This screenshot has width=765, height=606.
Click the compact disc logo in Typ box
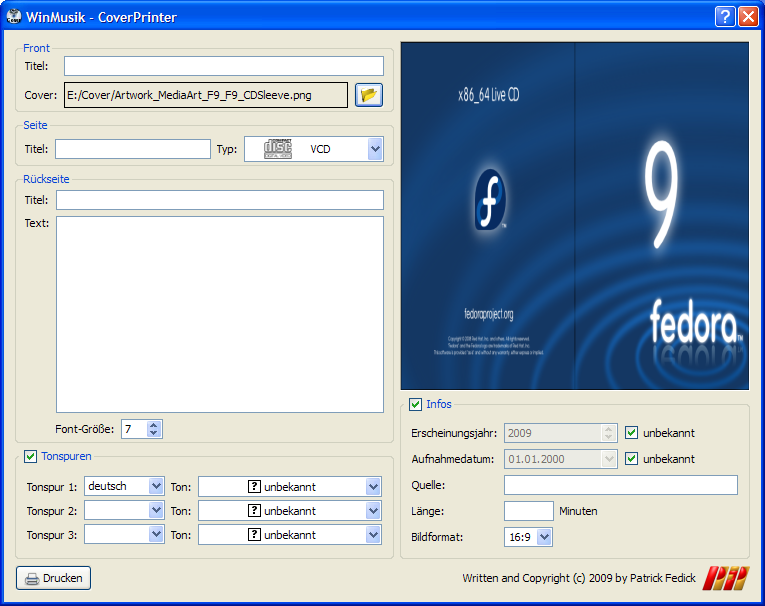(x=278, y=149)
